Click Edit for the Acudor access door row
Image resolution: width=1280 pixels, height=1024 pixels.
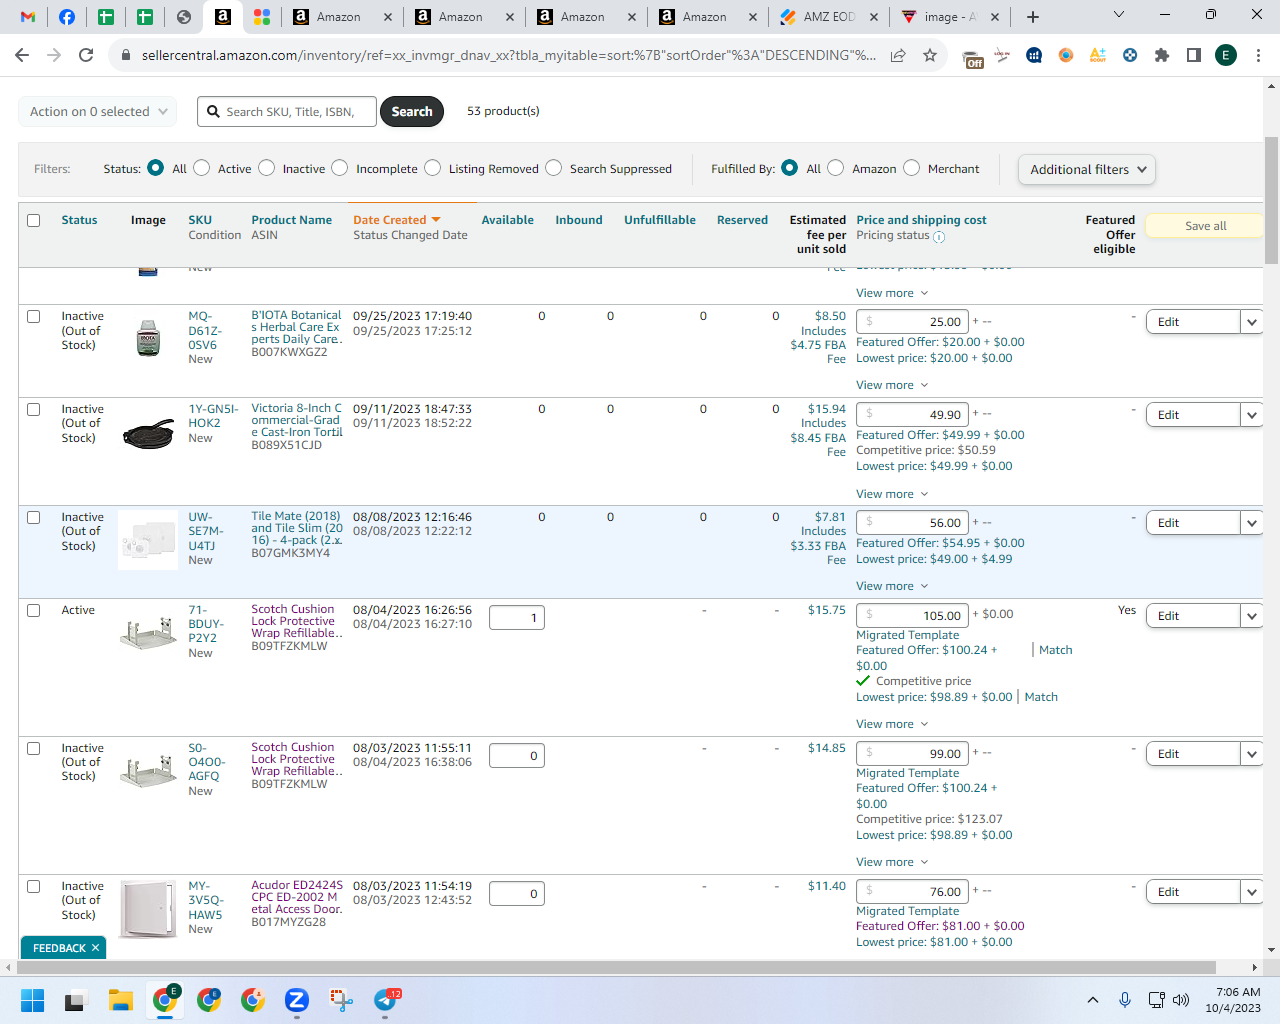click(x=1193, y=892)
